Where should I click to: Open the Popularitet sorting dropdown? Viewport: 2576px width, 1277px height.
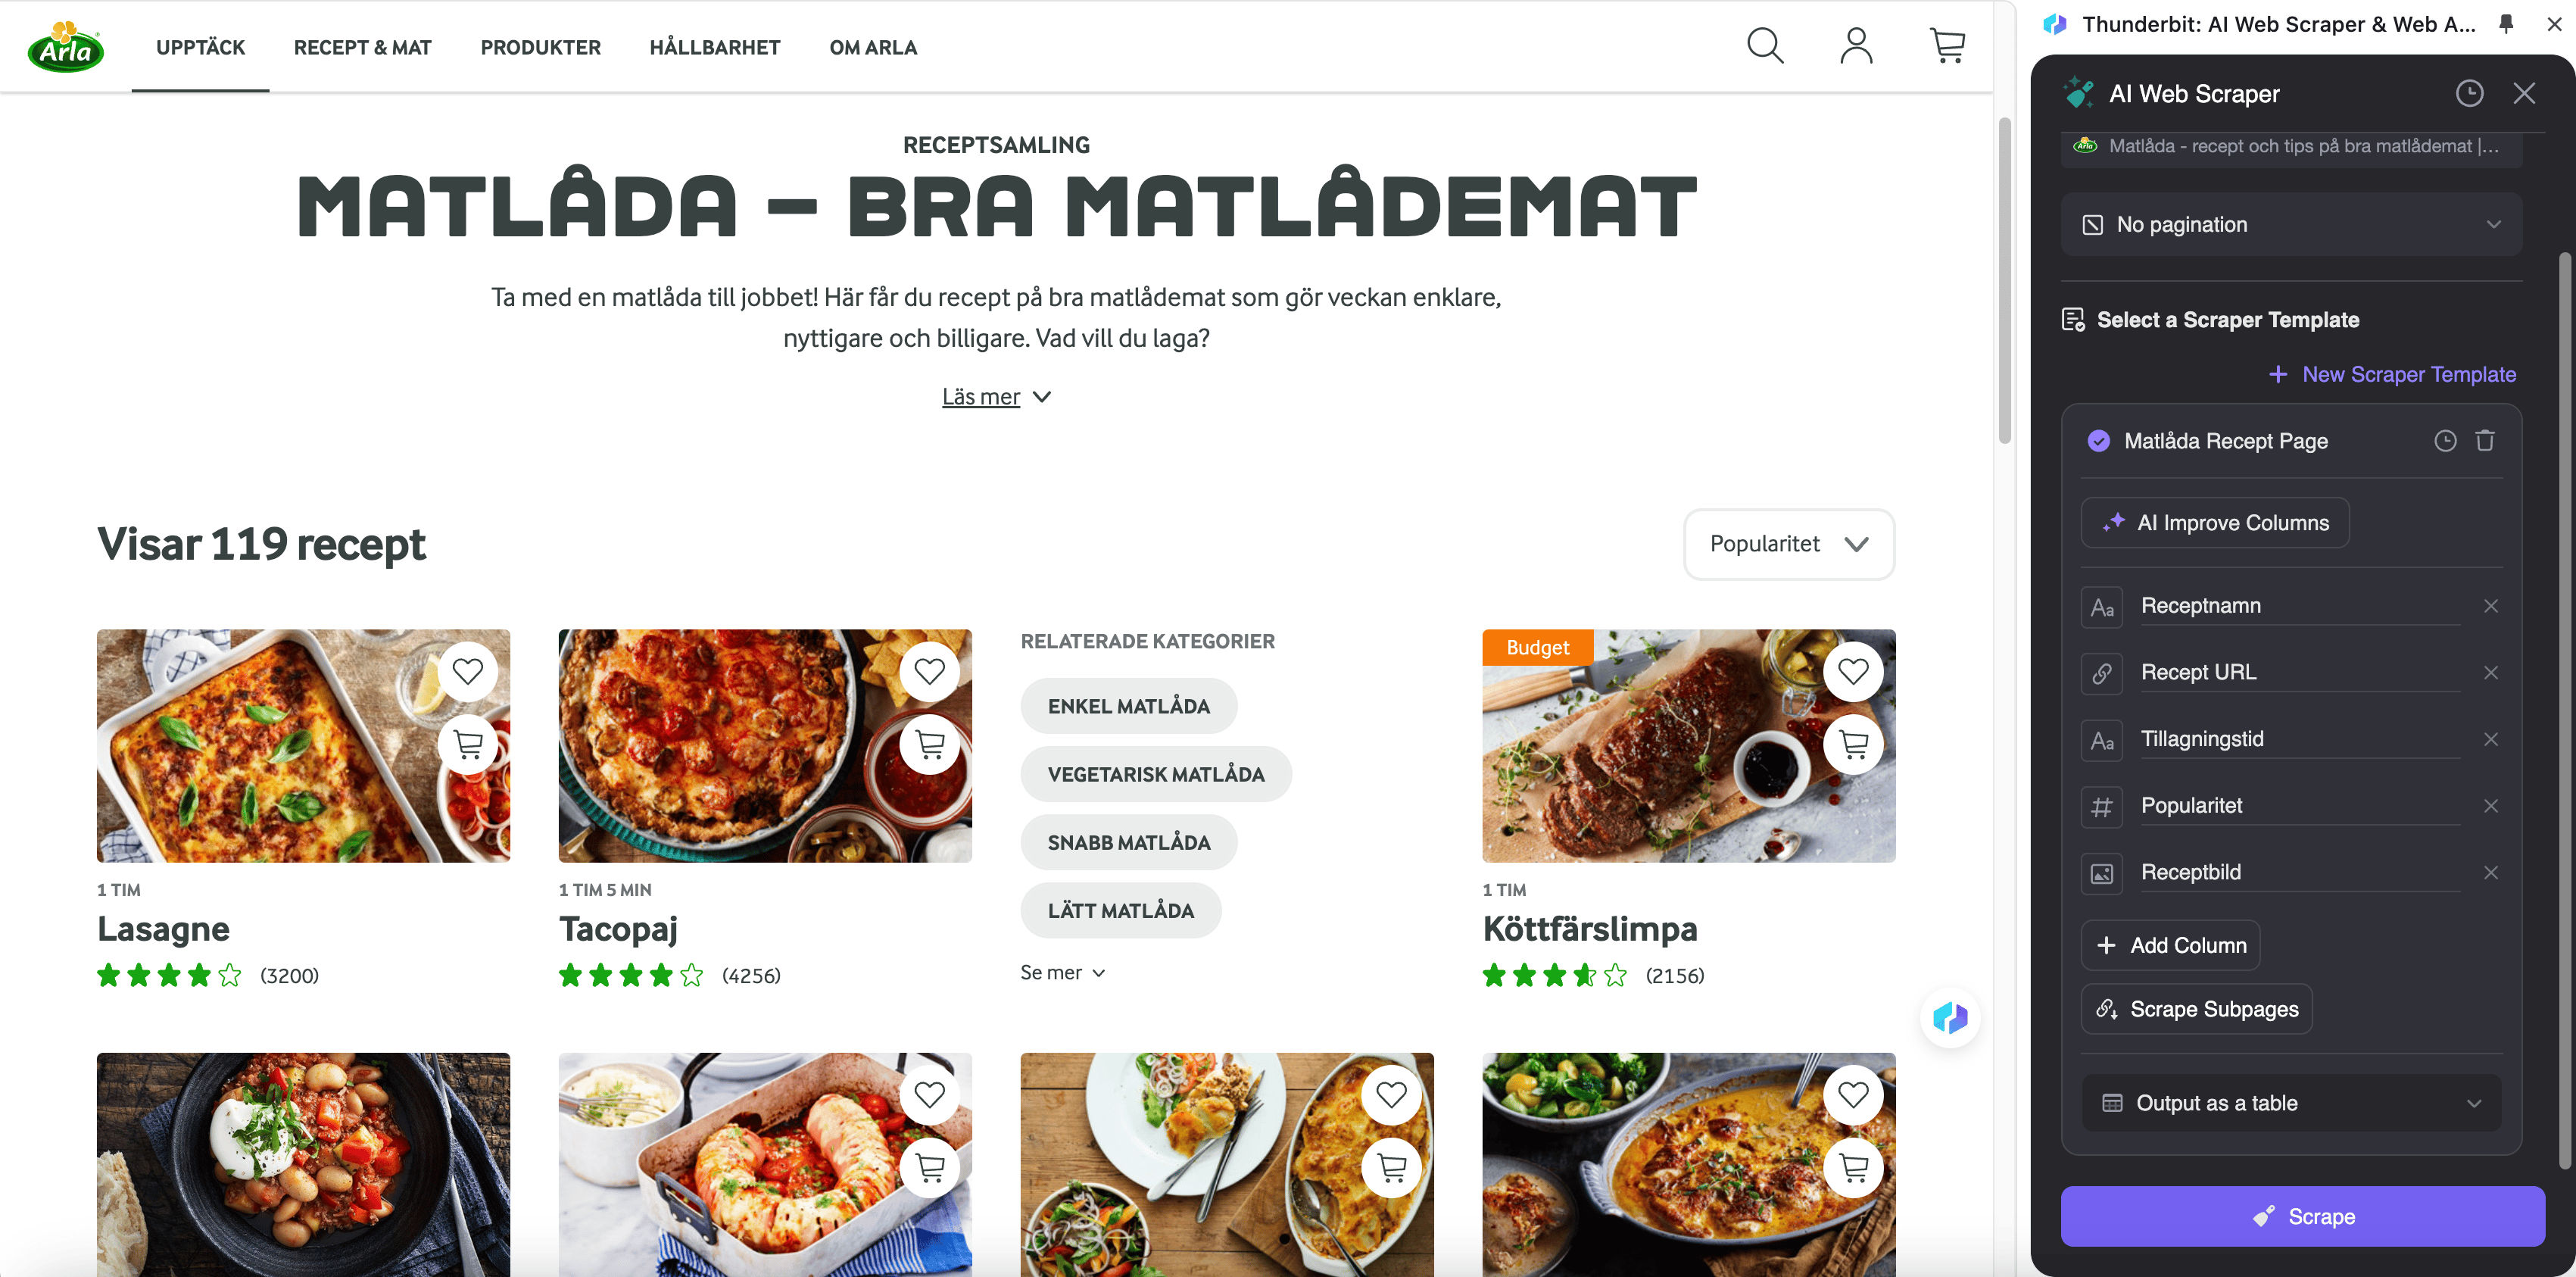click(1789, 544)
